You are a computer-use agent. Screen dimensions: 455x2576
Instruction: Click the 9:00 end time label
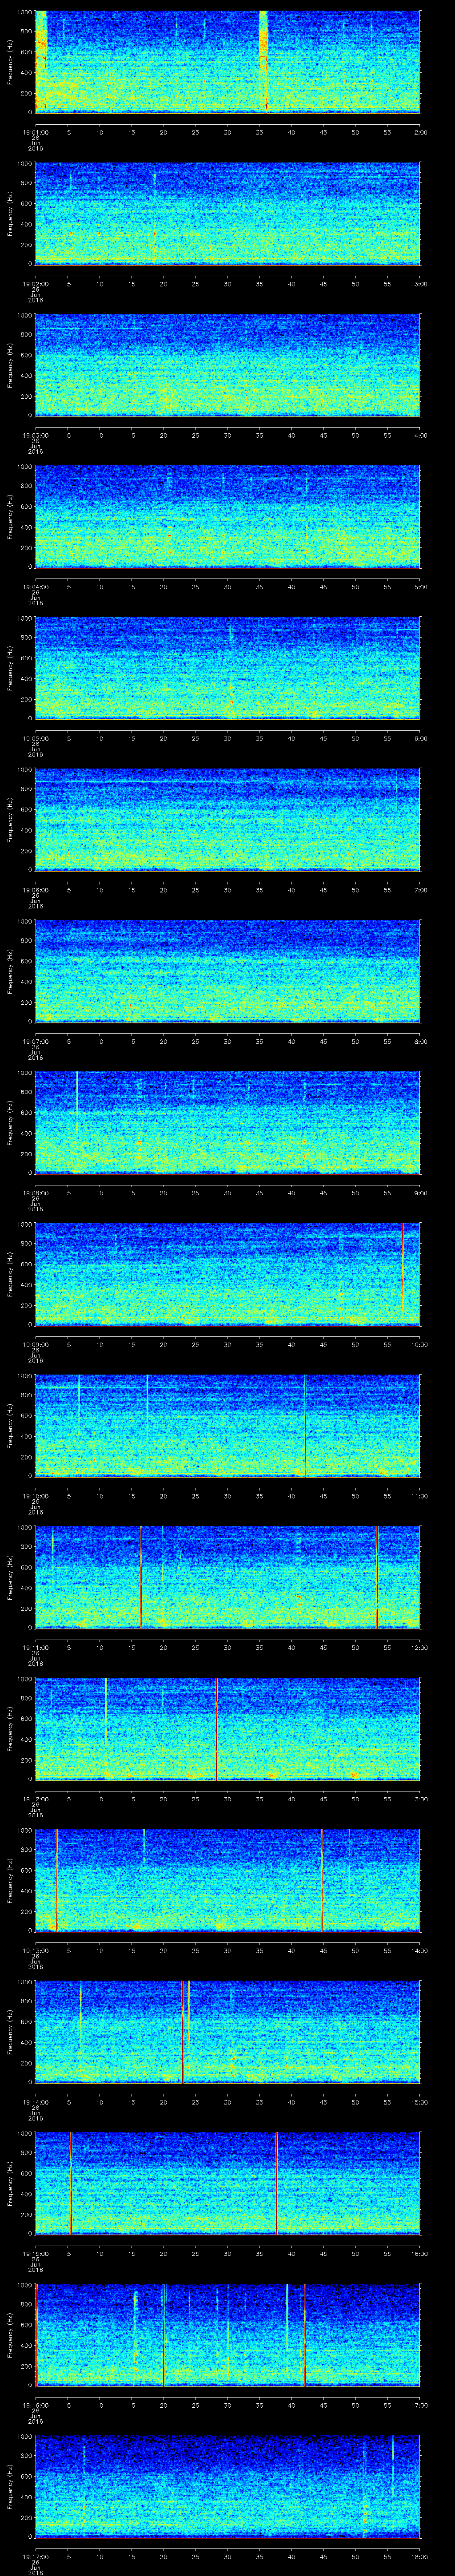point(420,1192)
